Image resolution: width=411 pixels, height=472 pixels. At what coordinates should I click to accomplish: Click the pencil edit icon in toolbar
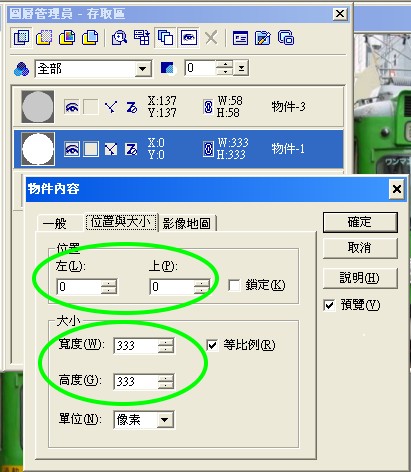pyautogui.click(x=263, y=38)
